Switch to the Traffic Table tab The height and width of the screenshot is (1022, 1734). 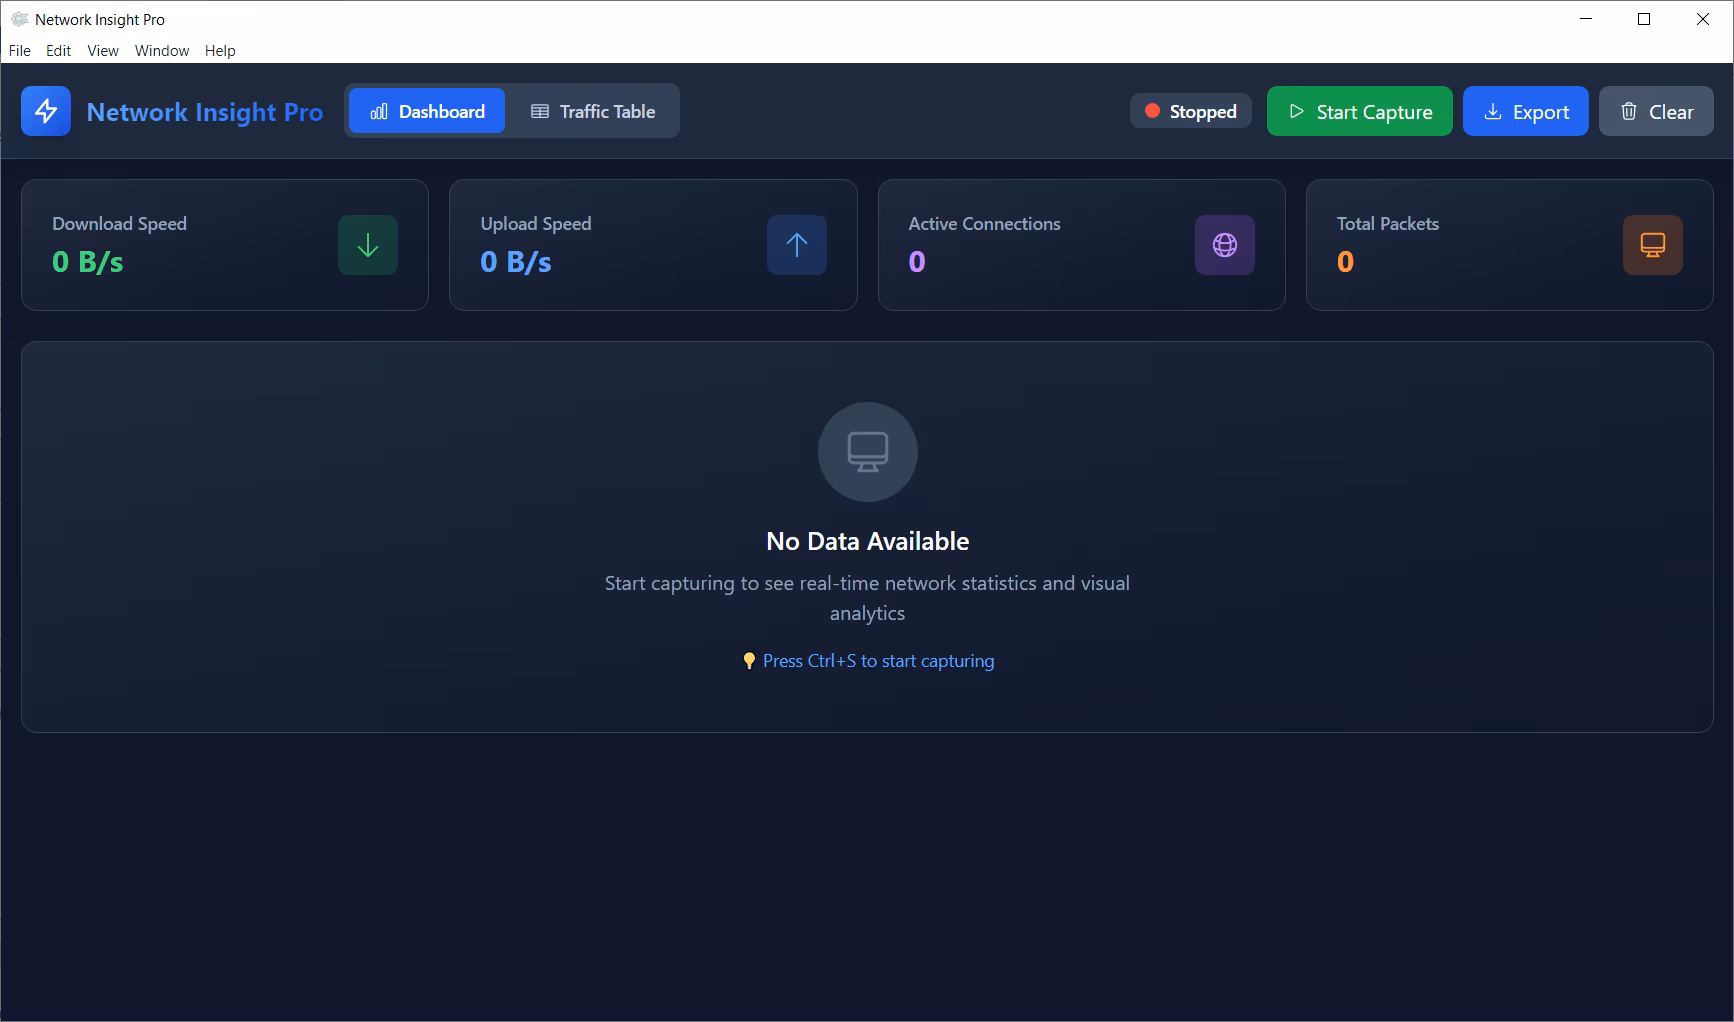pos(594,111)
